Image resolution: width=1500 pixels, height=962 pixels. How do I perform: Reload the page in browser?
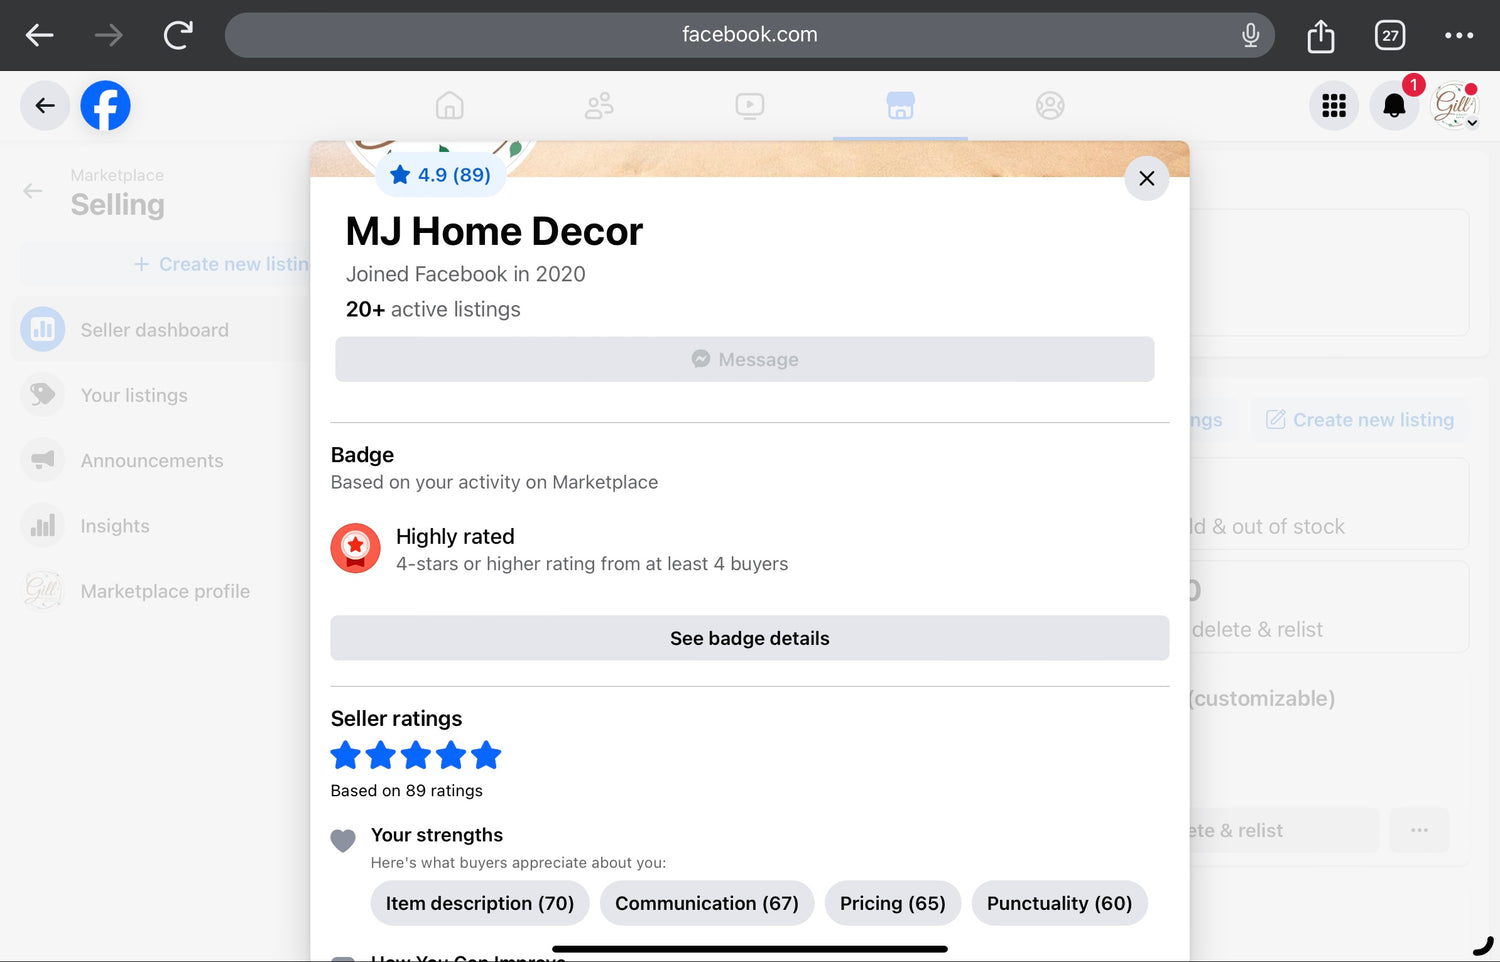tap(178, 35)
